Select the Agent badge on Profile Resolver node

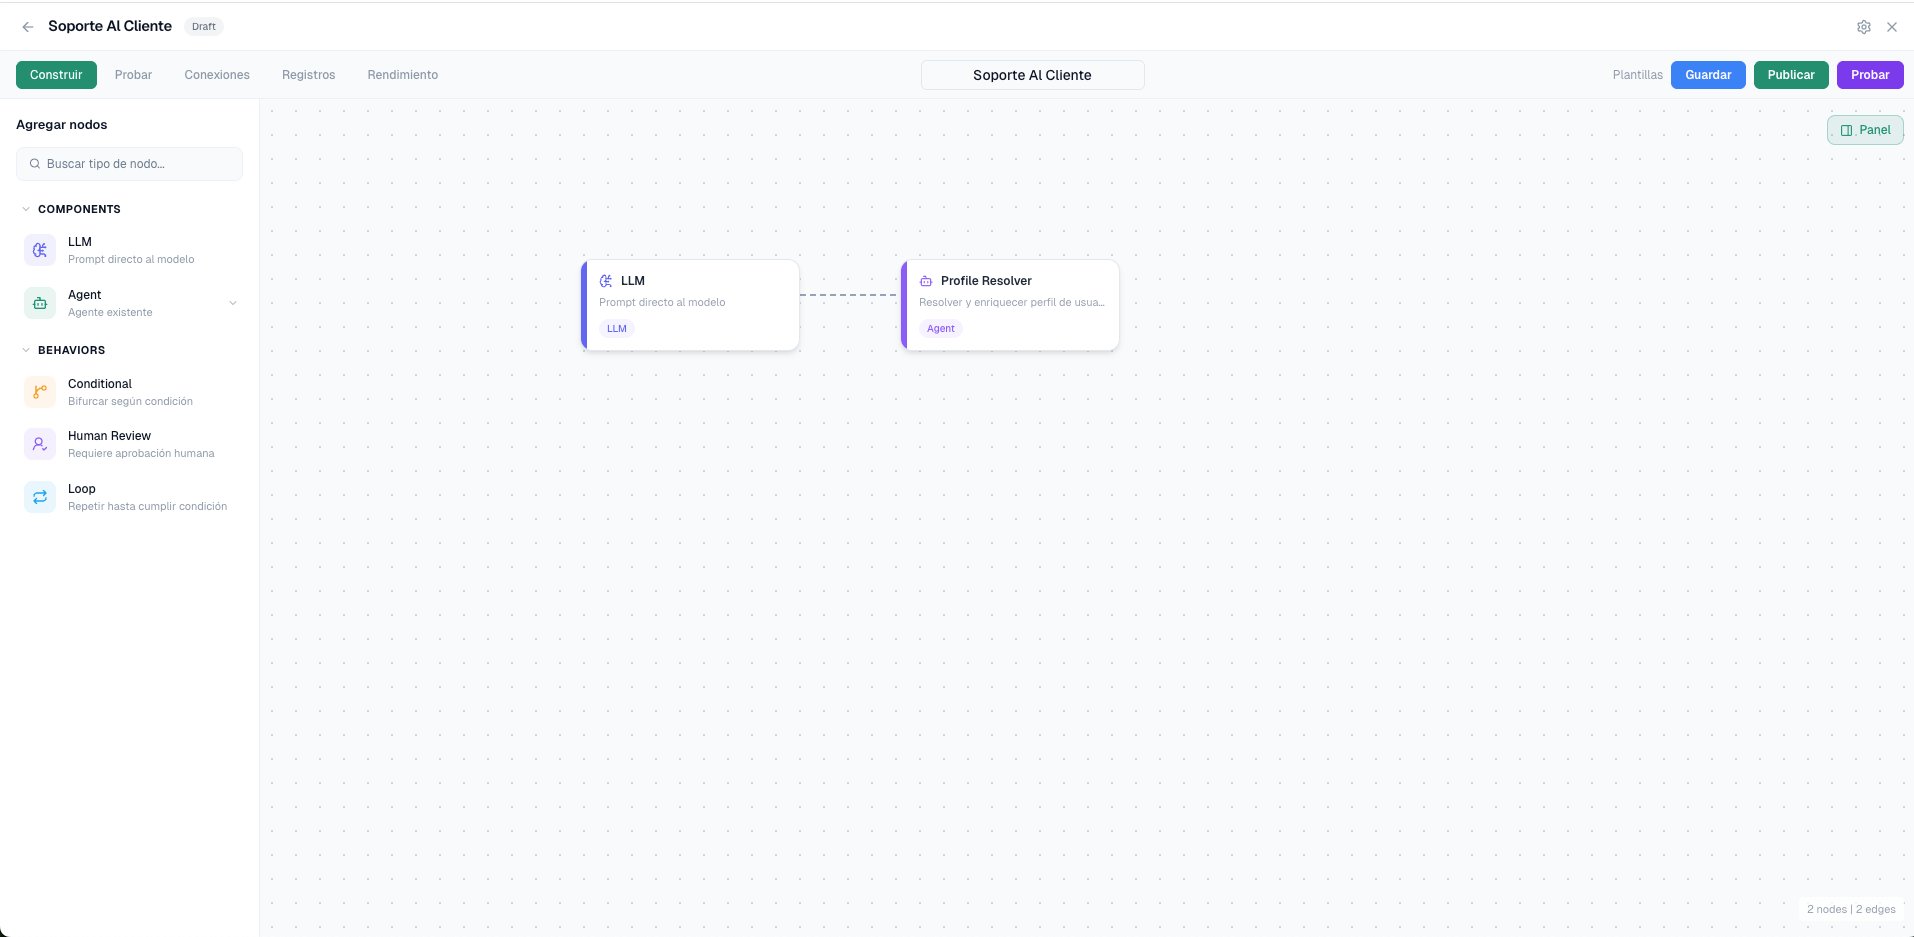[x=941, y=328]
